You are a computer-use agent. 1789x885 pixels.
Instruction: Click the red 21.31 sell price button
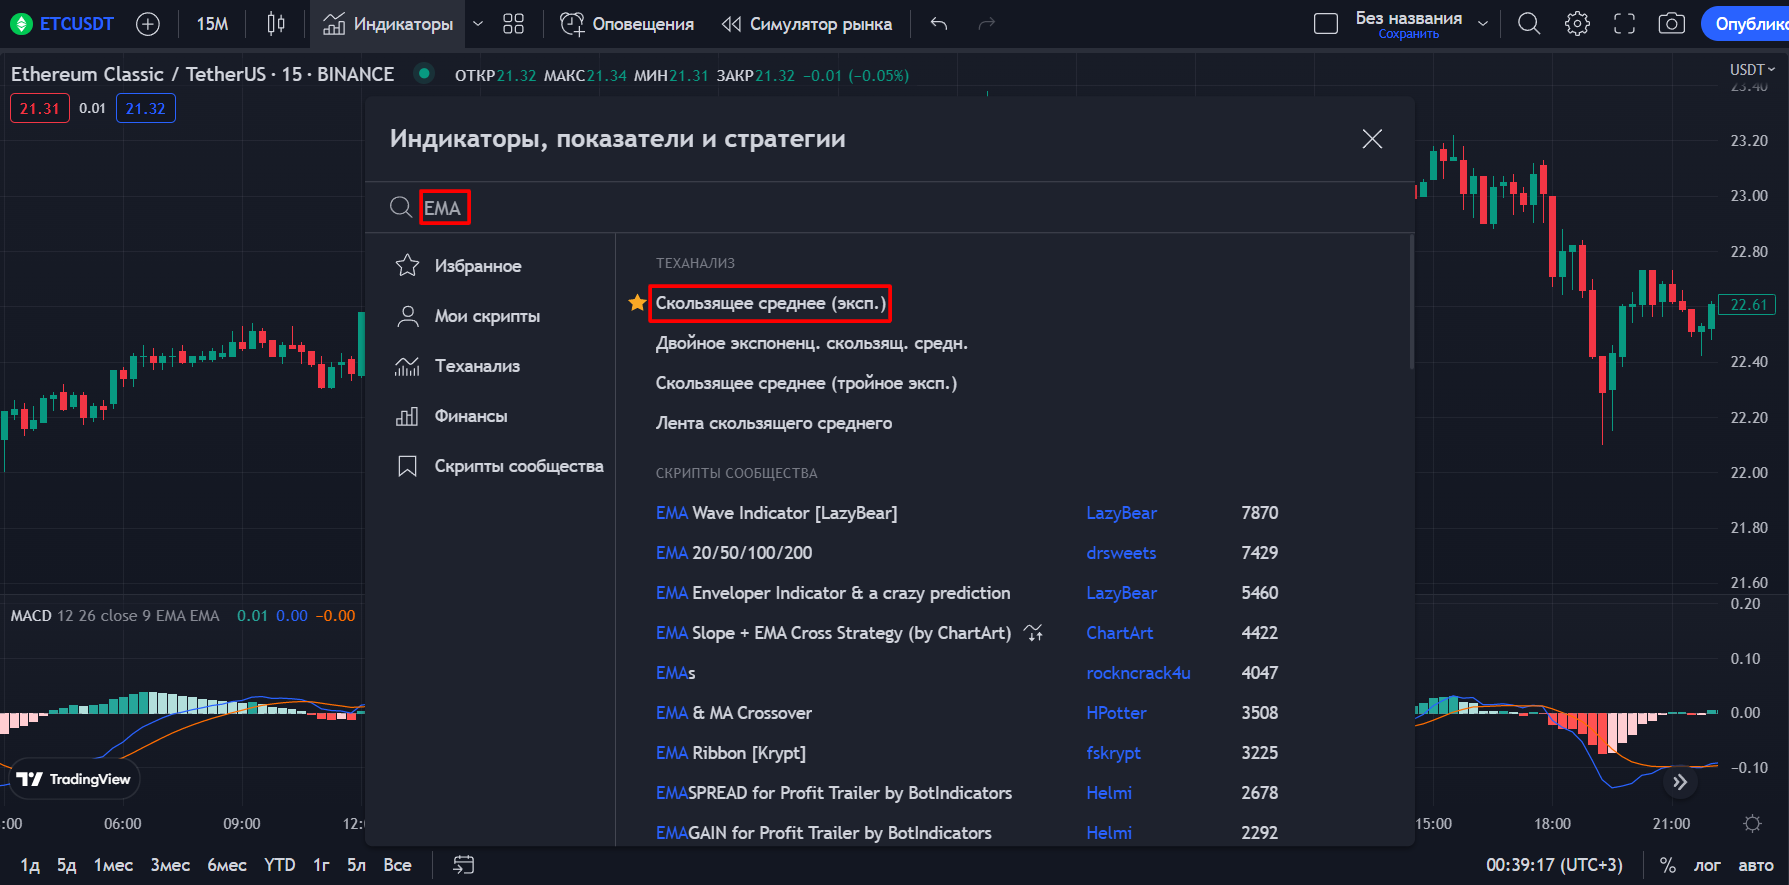click(40, 108)
